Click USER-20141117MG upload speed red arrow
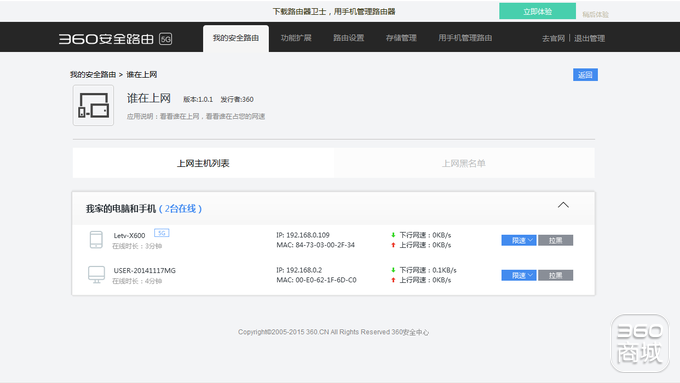 pyautogui.click(x=393, y=280)
